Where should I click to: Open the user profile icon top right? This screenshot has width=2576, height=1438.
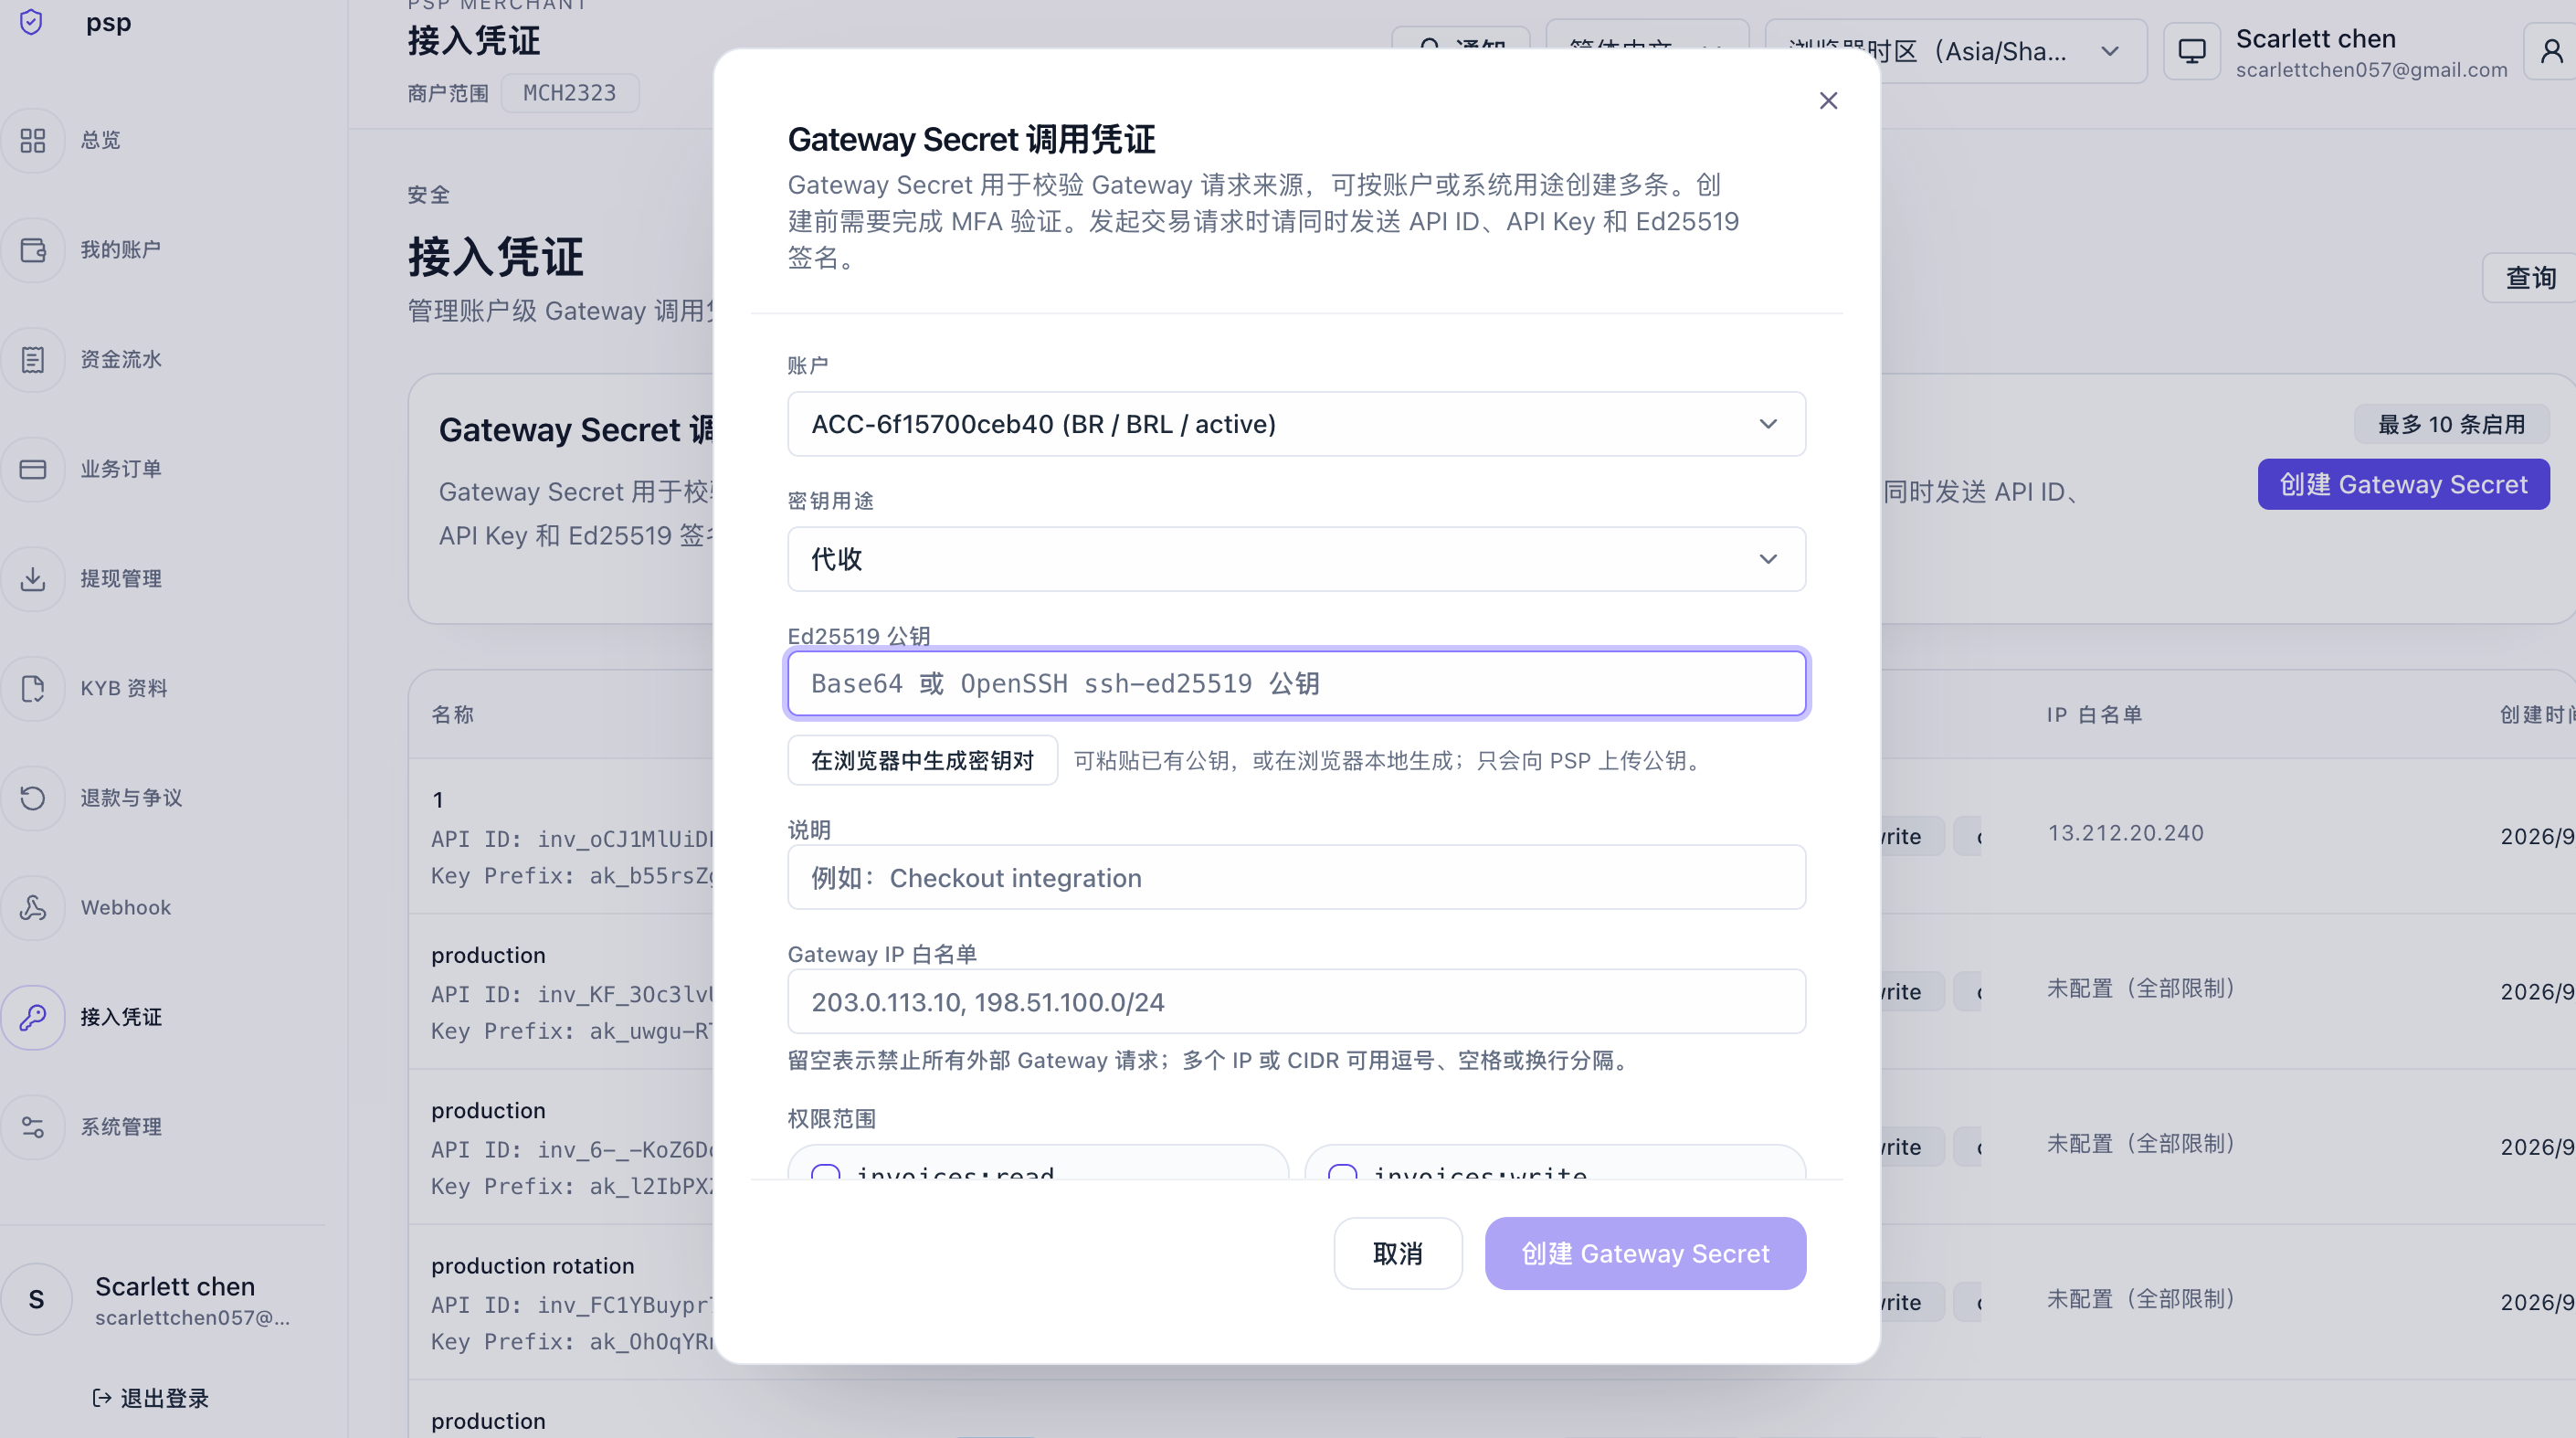[2551, 51]
